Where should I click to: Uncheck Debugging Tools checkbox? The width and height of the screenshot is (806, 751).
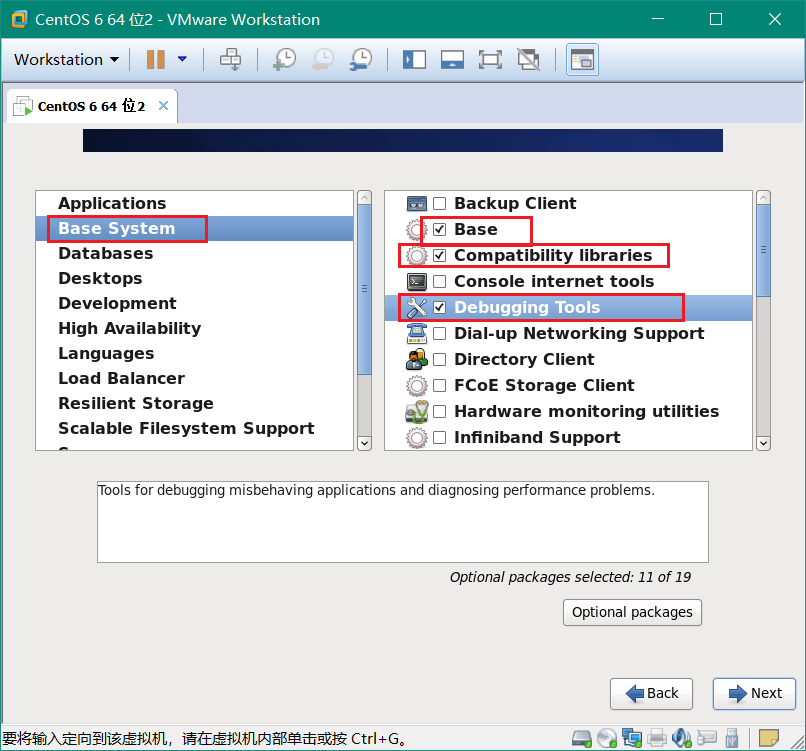click(439, 307)
